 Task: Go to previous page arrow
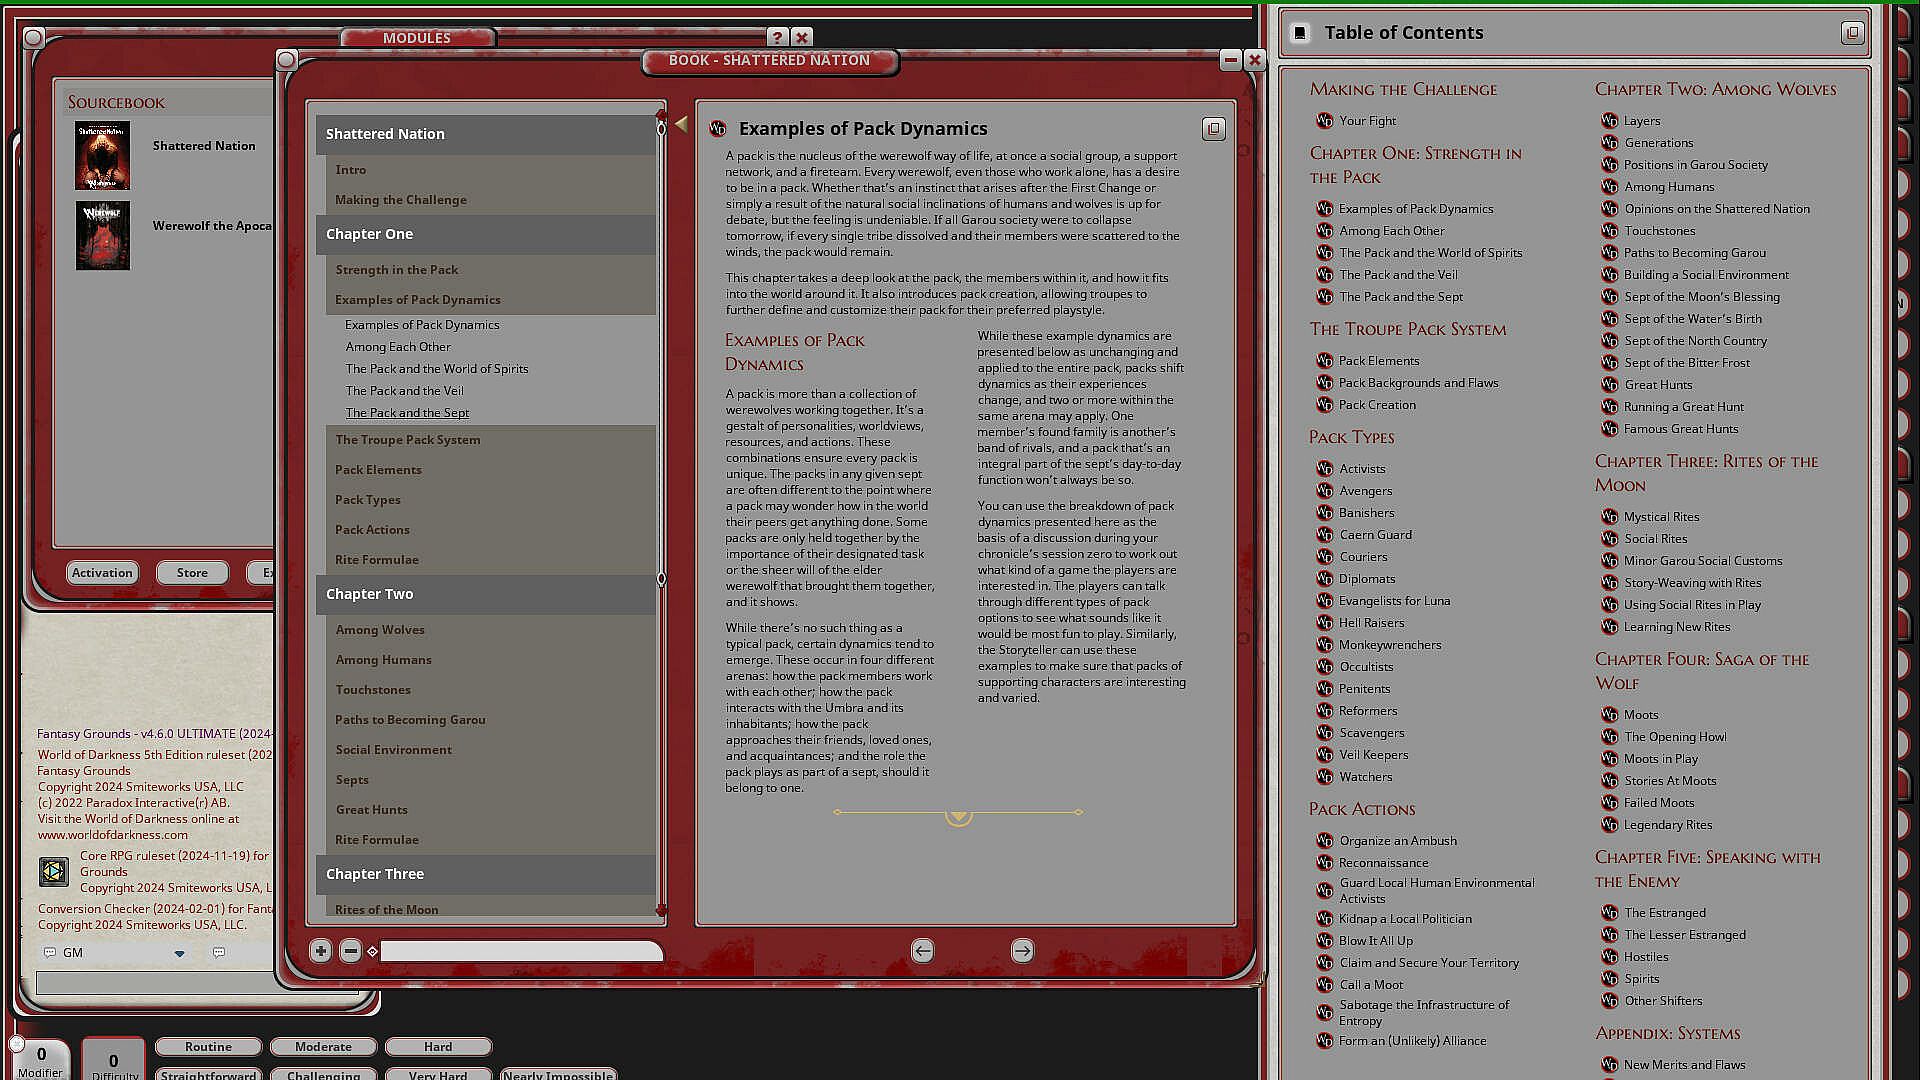pos(922,951)
